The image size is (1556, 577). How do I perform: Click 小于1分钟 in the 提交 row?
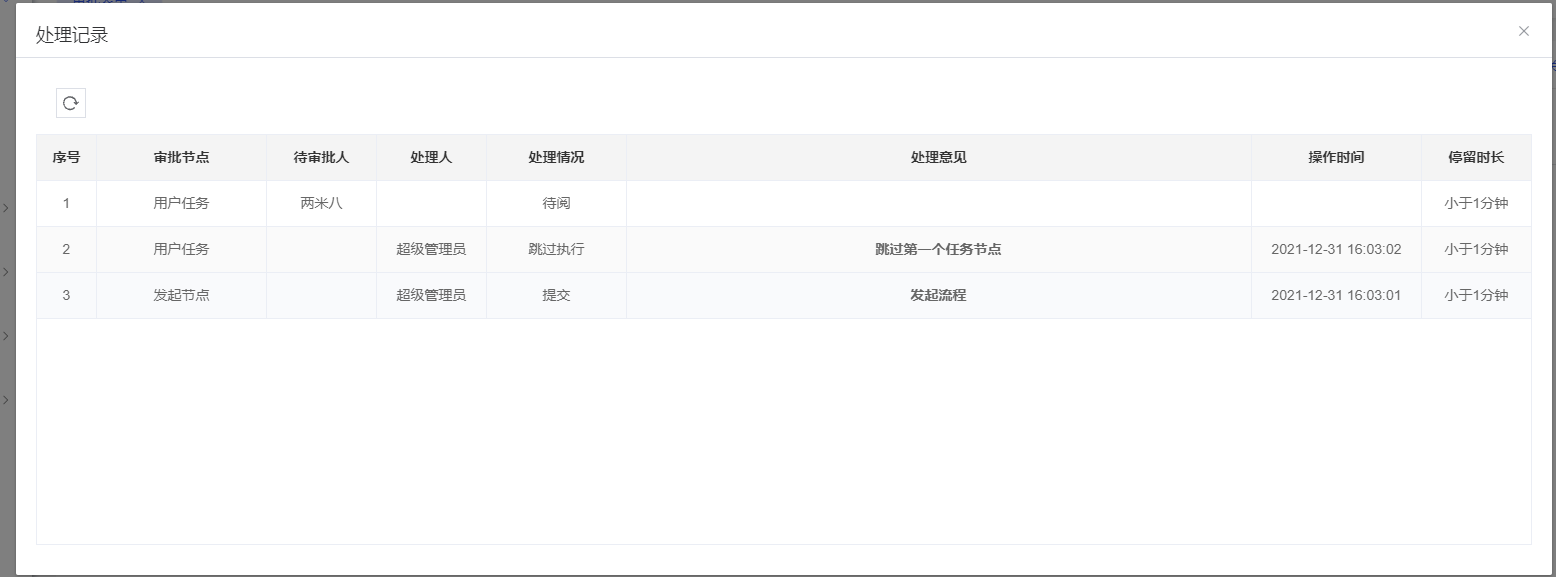point(1476,296)
